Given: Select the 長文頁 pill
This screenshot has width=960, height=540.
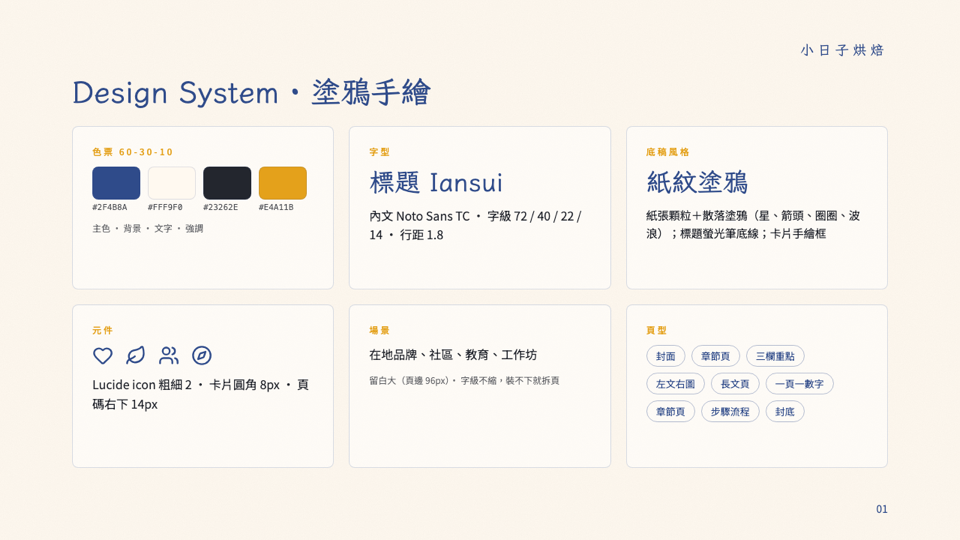Looking at the screenshot, I should tap(735, 384).
